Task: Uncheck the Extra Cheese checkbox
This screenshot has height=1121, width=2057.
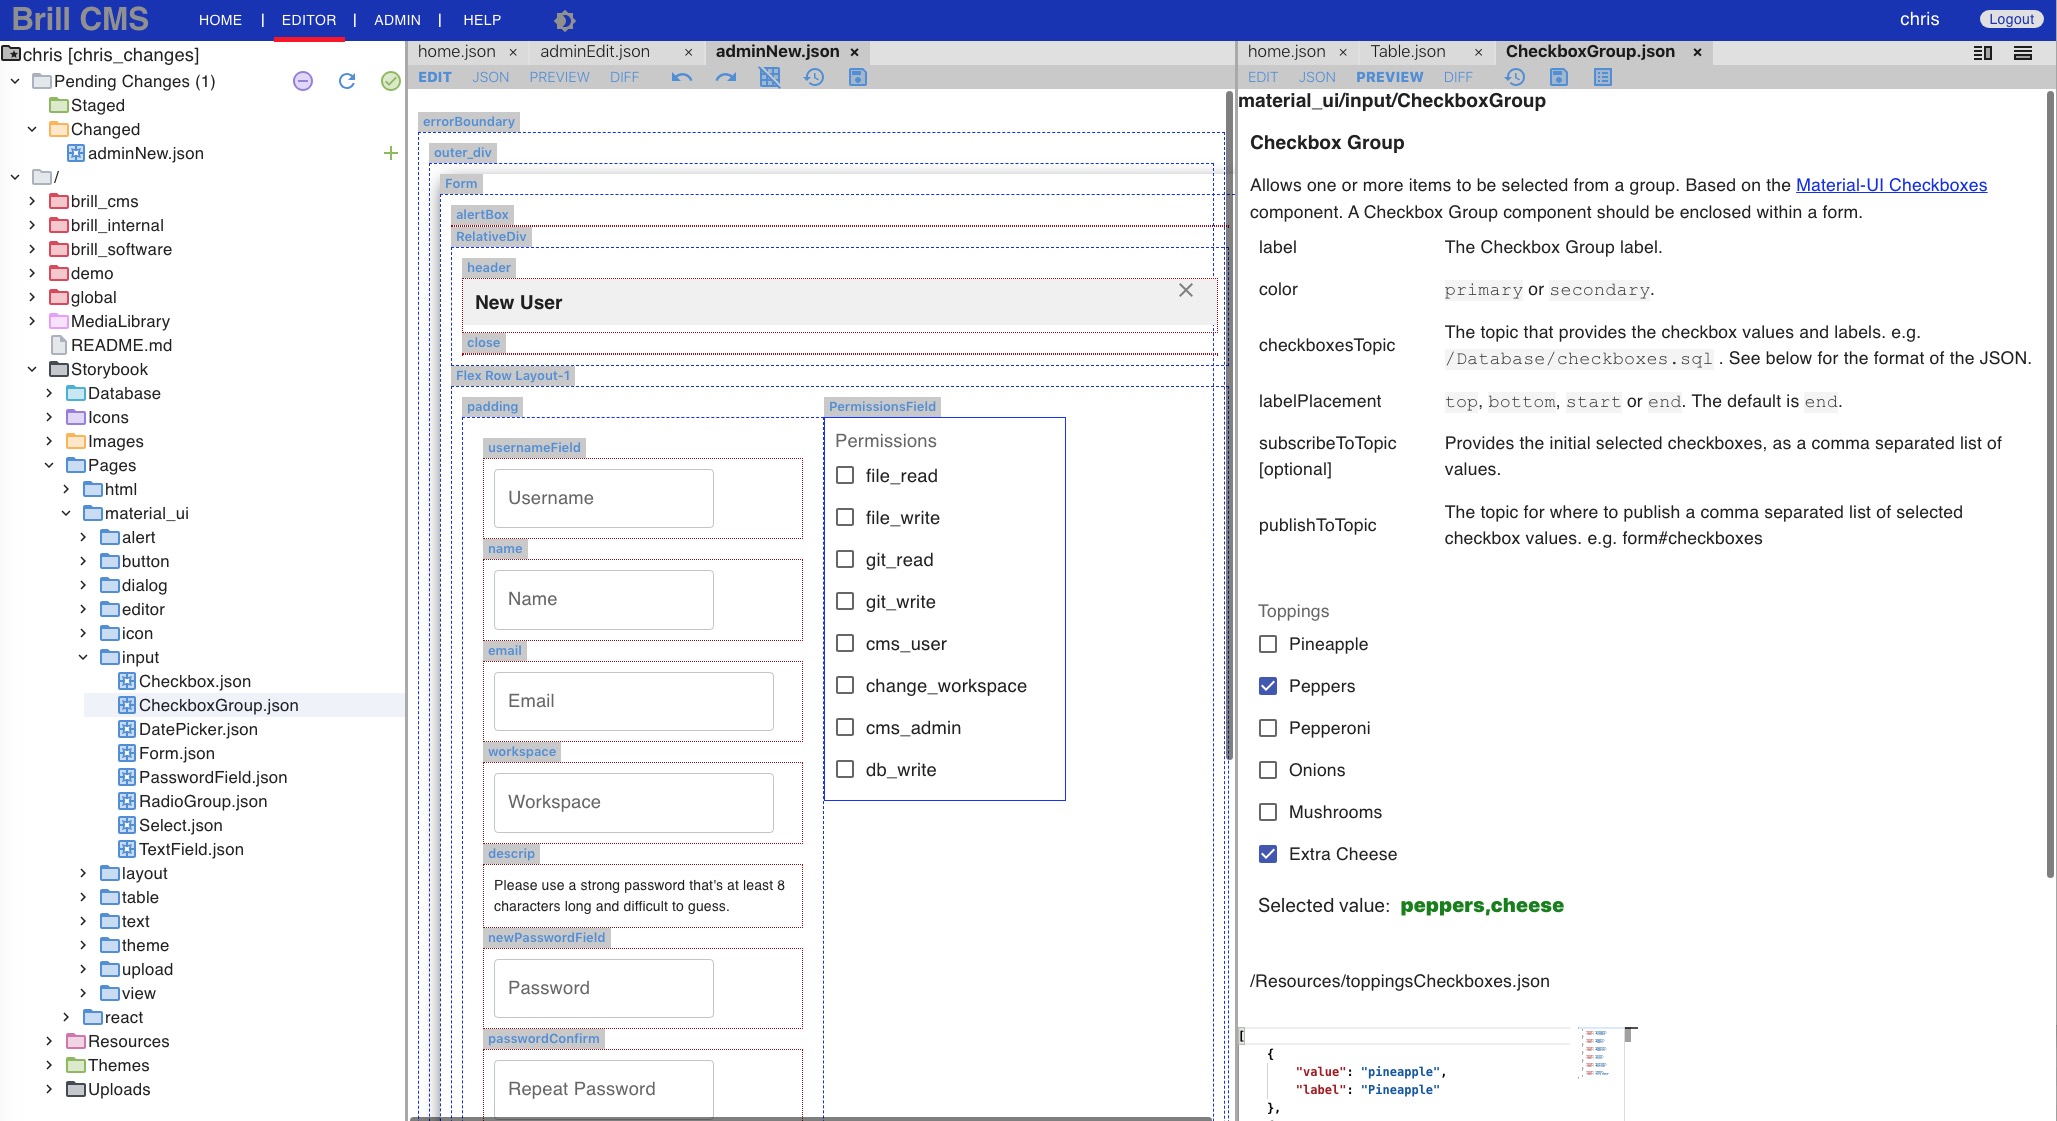Action: tap(1268, 854)
